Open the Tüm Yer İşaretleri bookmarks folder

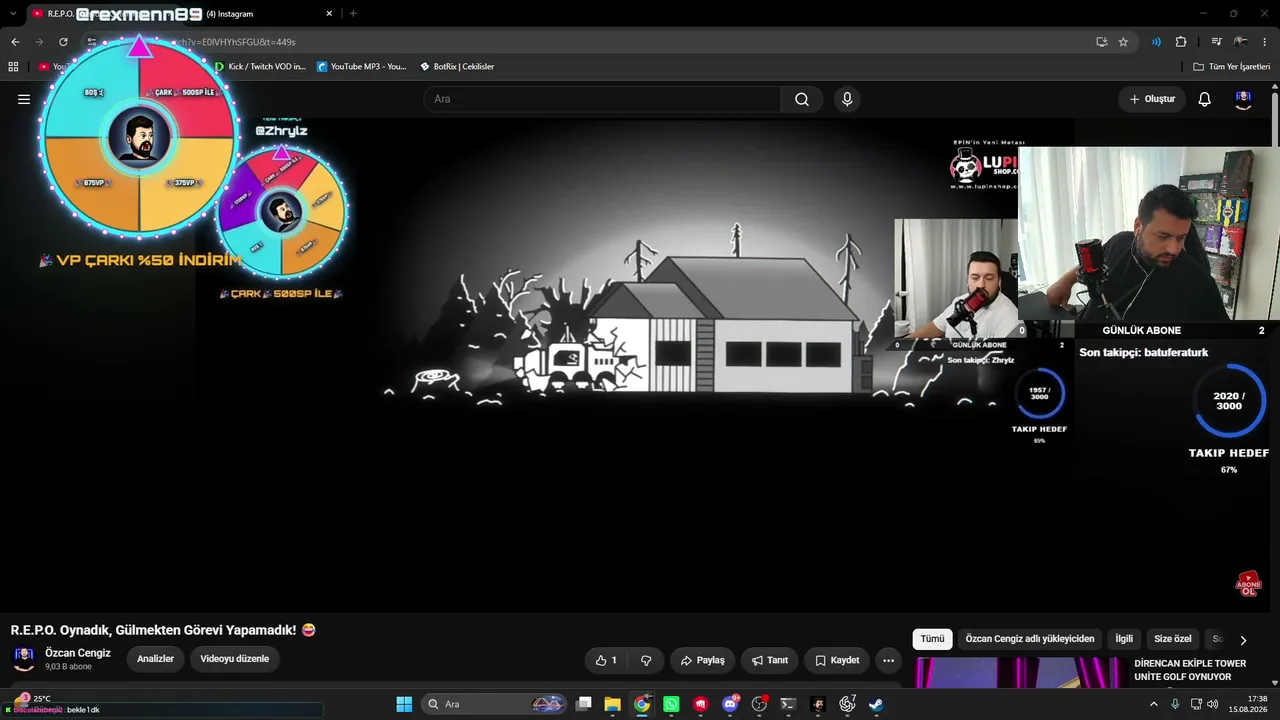pos(1232,67)
